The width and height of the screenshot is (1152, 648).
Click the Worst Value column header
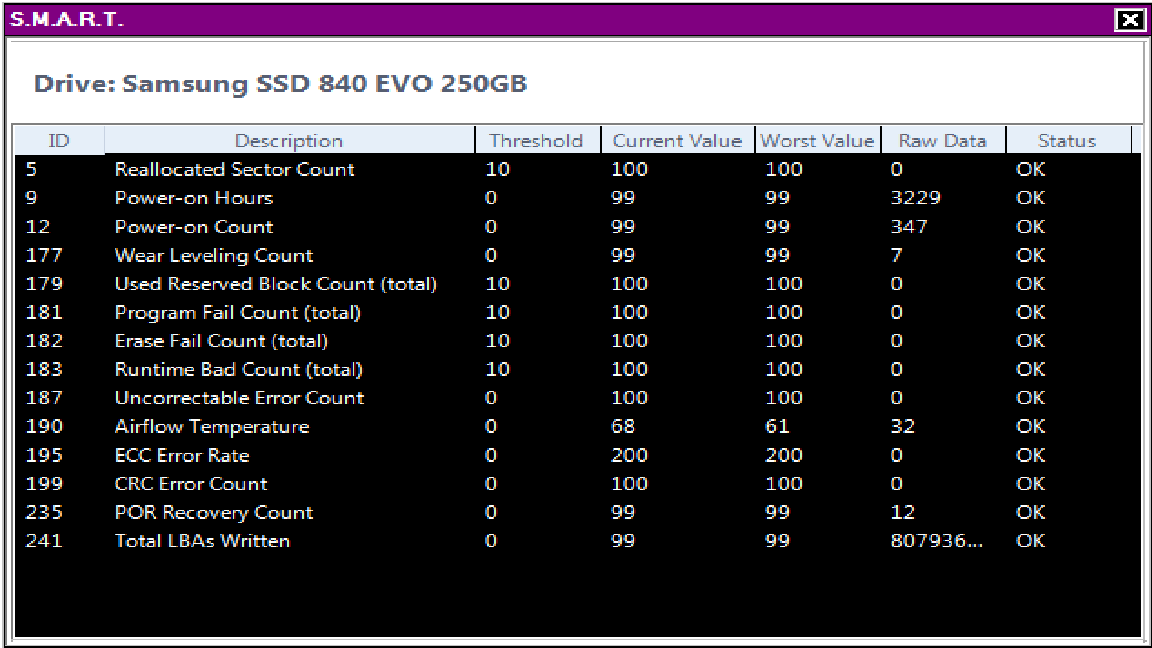pyautogui.click(x=818, y=140)
